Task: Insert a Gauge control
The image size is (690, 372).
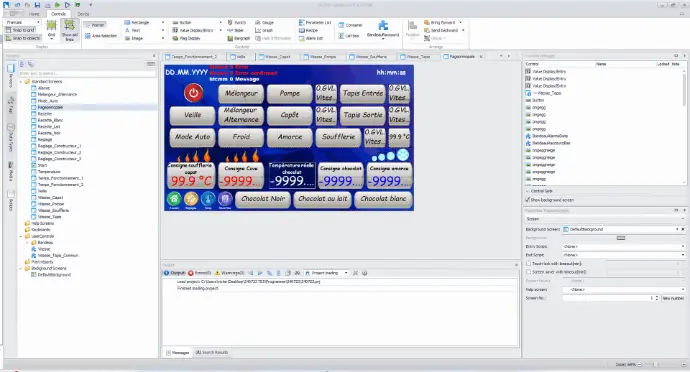Action: [264, 22]
